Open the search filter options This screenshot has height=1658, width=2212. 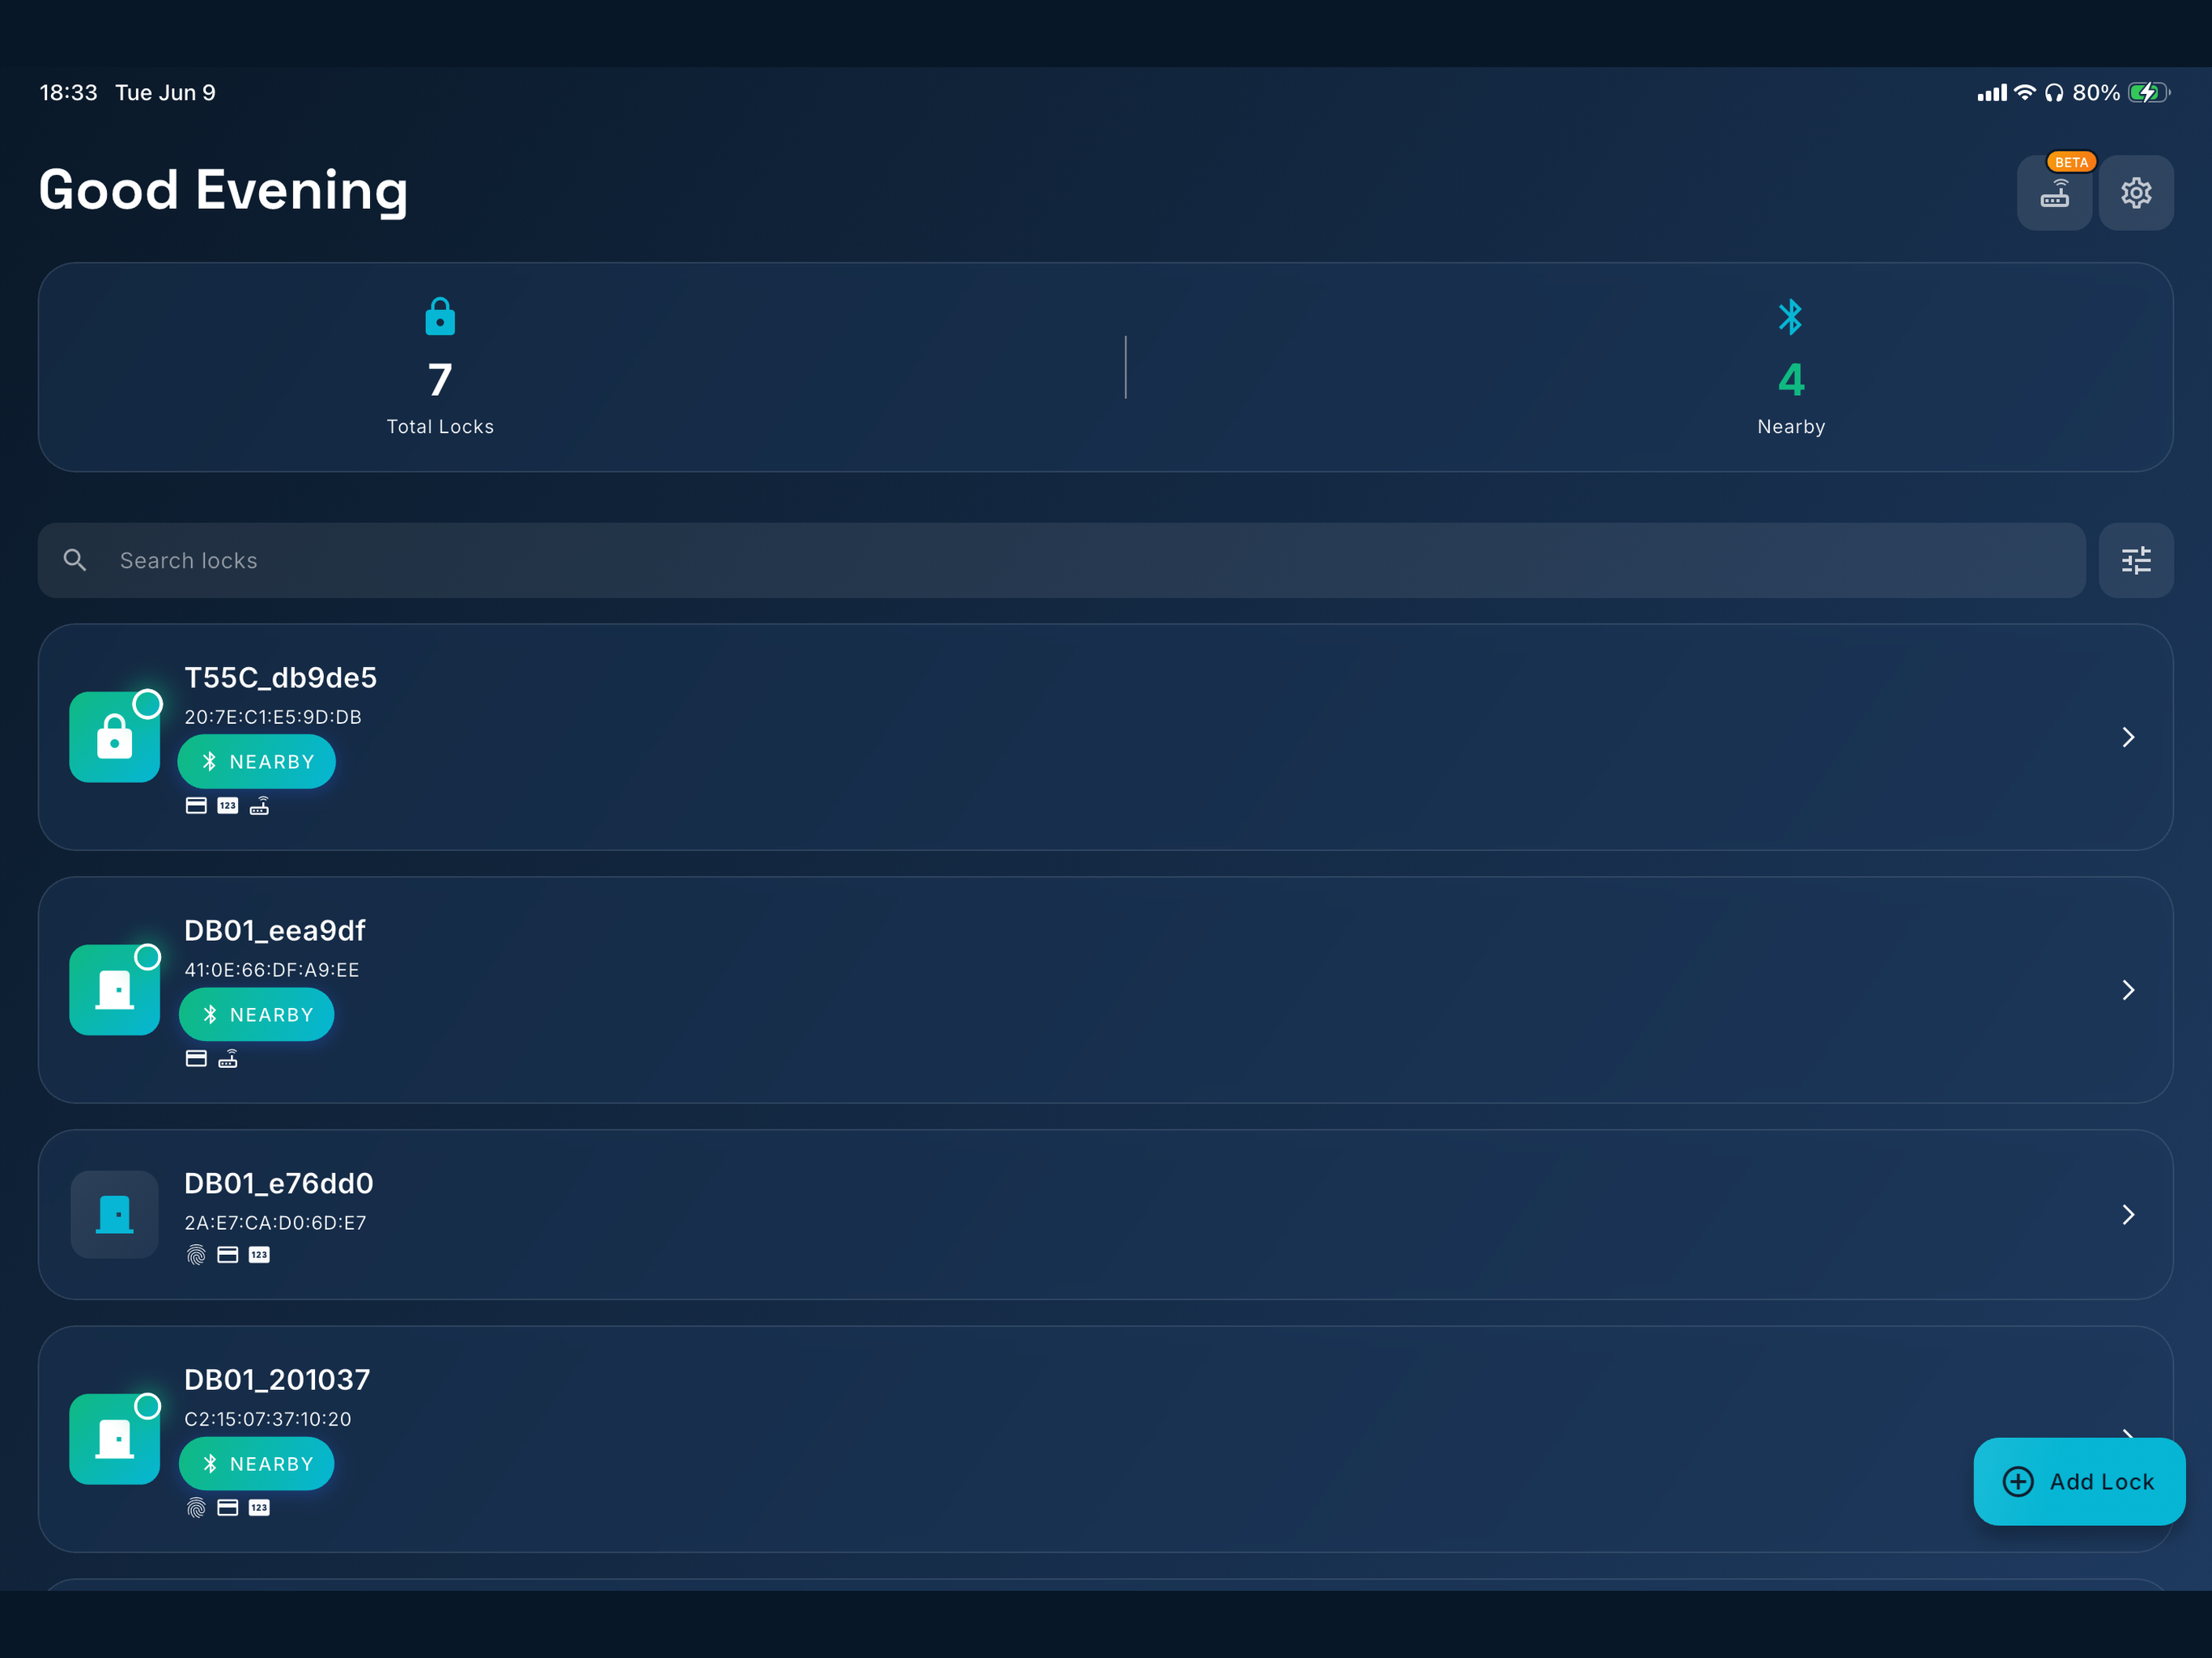coord(2136,560)
